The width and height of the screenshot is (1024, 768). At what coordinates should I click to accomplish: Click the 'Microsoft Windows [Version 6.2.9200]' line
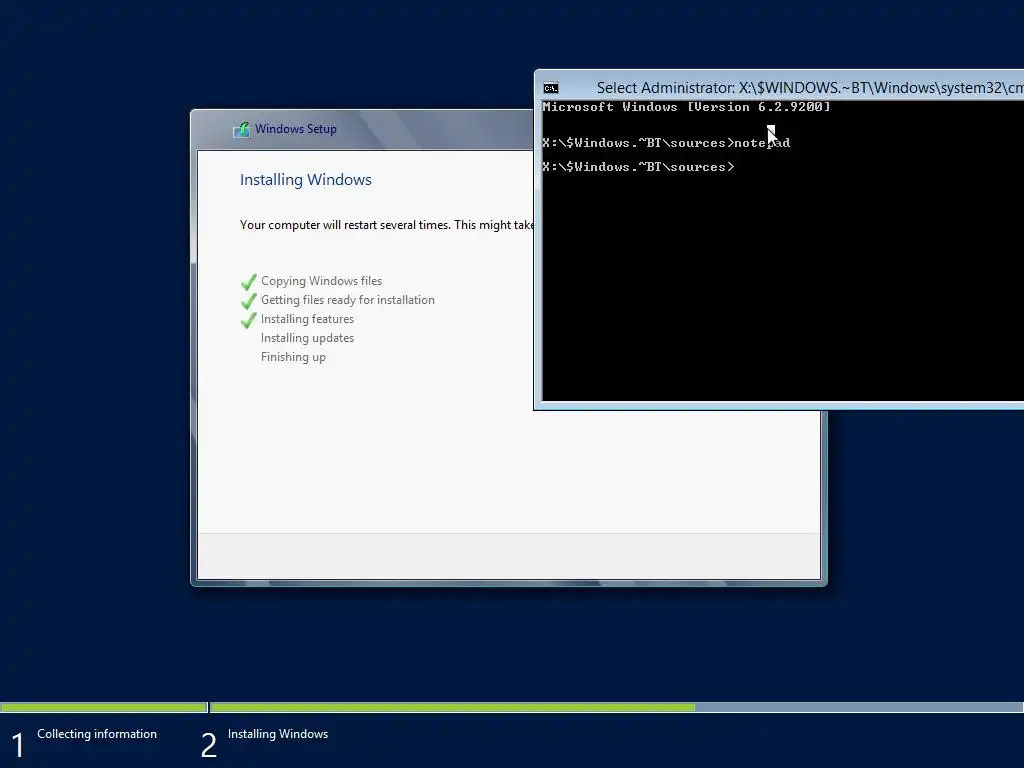click(686, 107)
